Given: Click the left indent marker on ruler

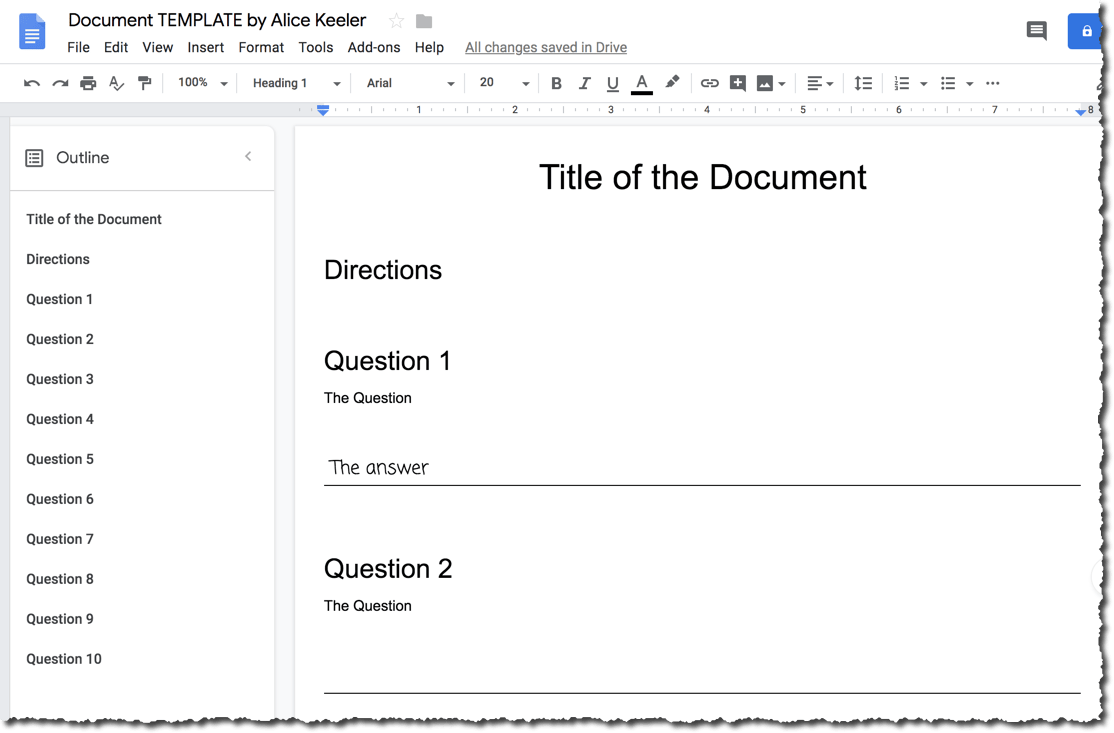Looking at the screenshot, I should tap(323, 110).
